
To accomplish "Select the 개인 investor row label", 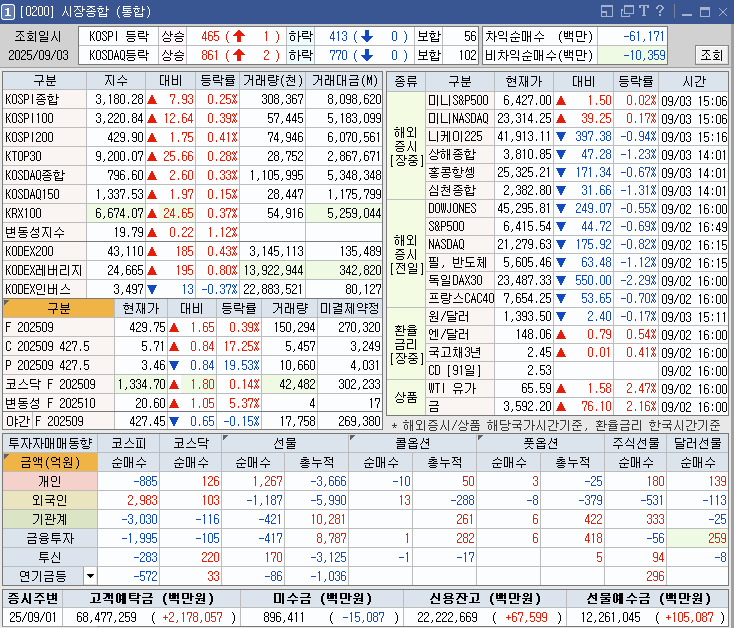I will (50, 481).
